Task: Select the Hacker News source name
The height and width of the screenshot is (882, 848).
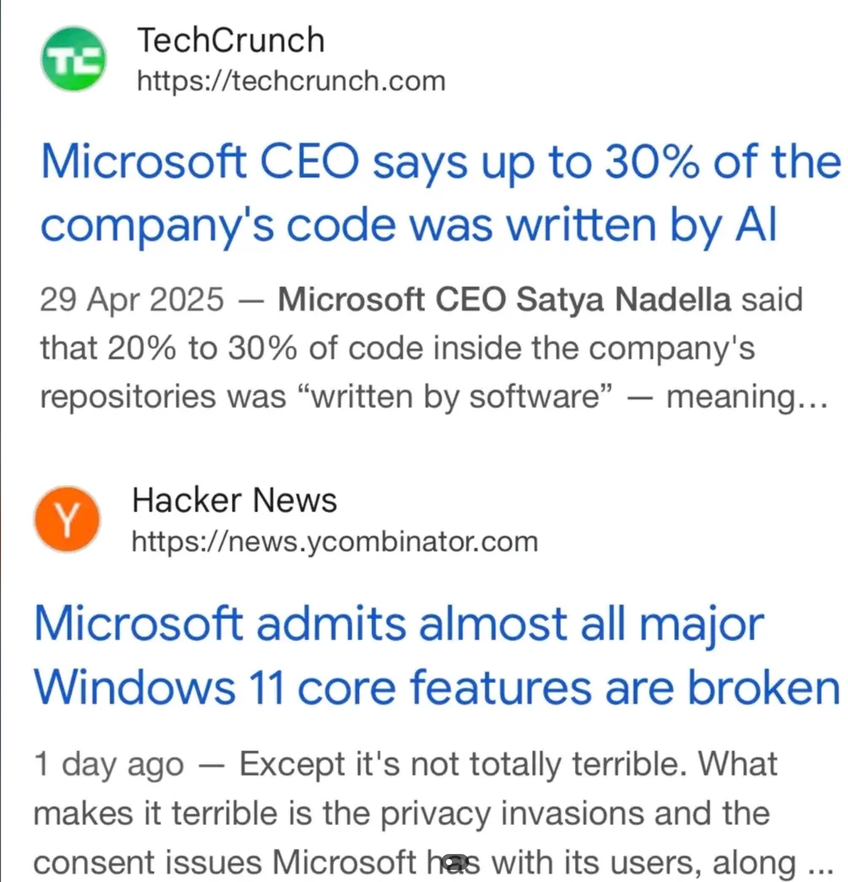Action: 233,501
